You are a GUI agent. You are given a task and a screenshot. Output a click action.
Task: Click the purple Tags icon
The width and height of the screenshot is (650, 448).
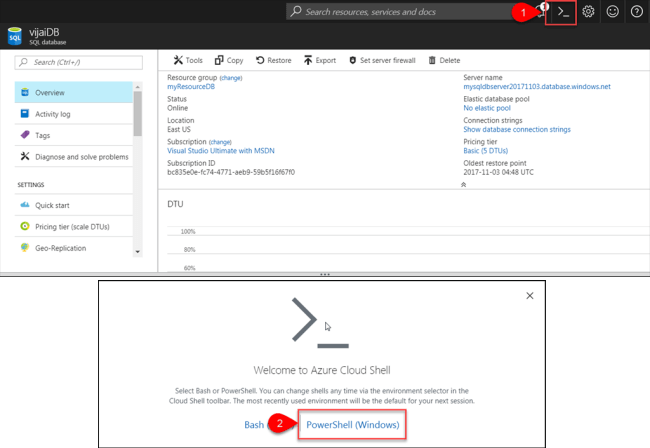tap(25, 135)
